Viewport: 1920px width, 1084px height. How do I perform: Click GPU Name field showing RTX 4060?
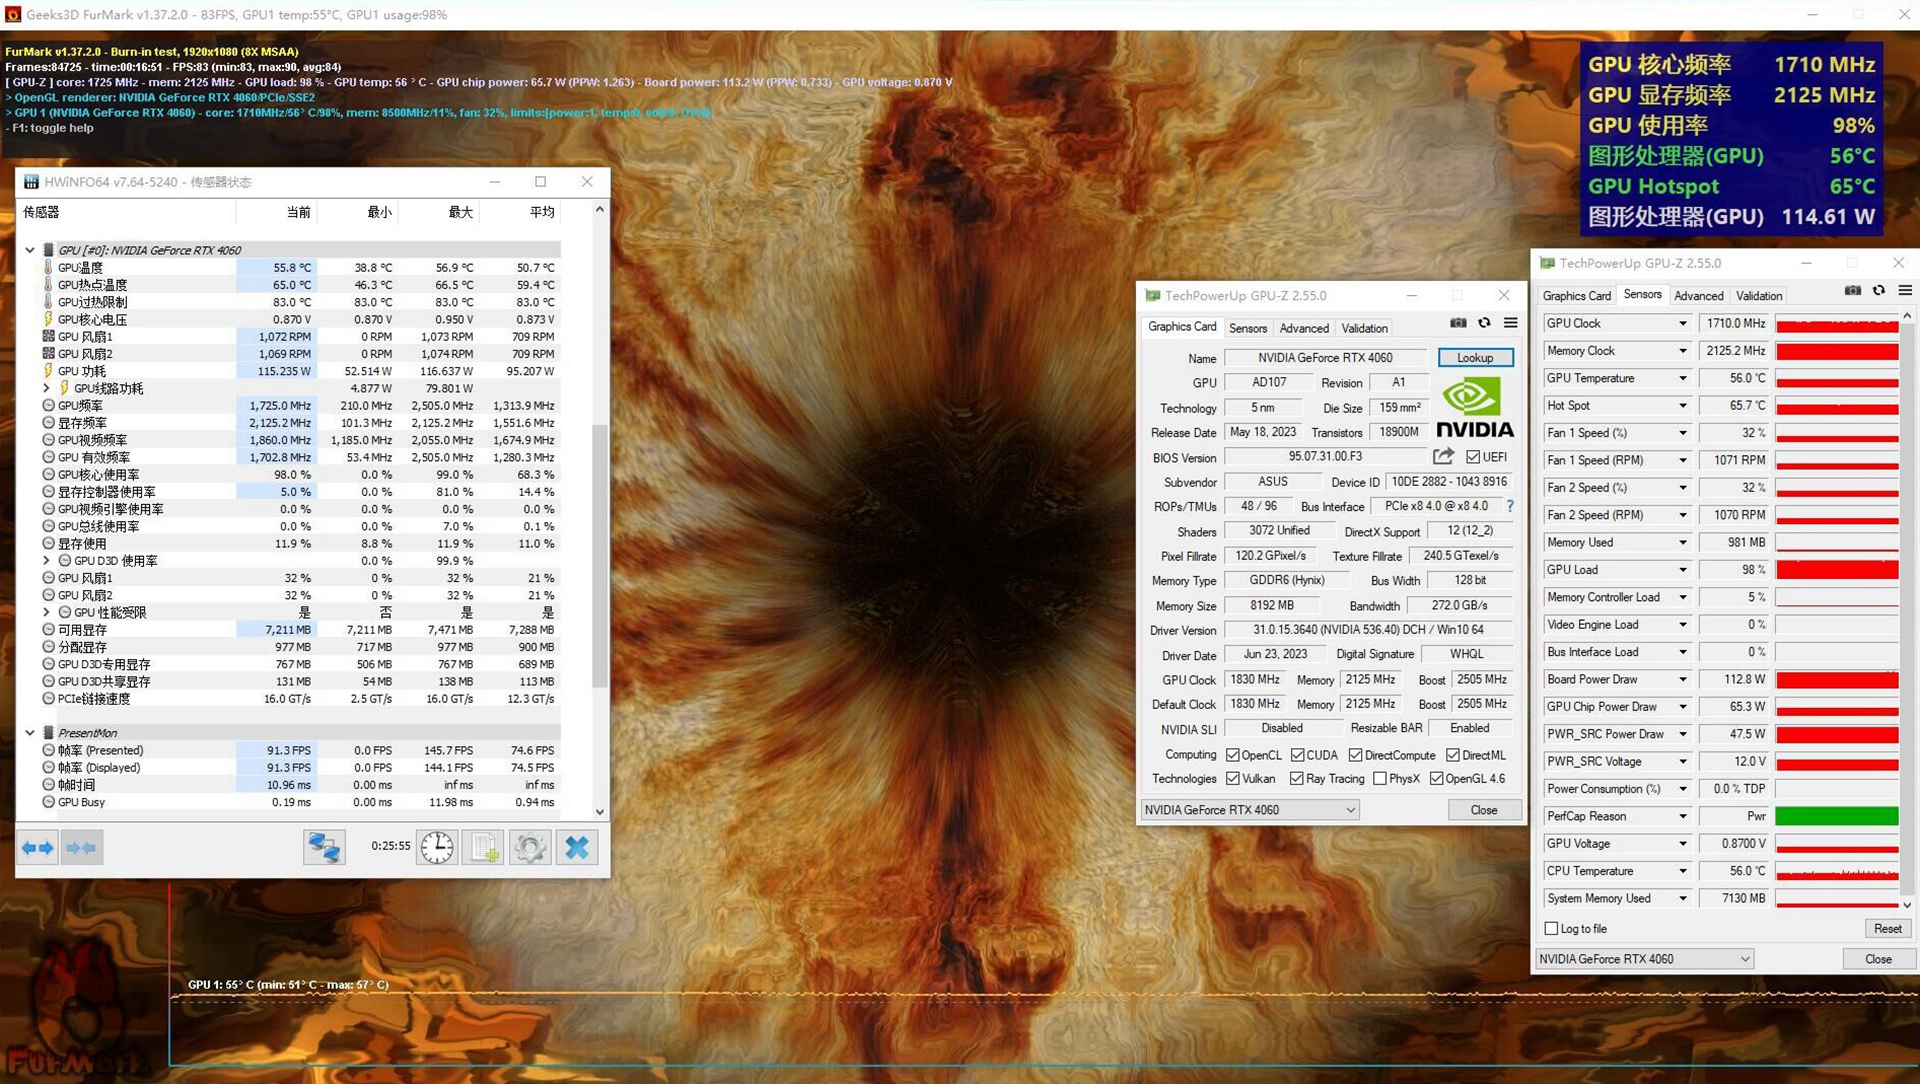(1325, 358)
